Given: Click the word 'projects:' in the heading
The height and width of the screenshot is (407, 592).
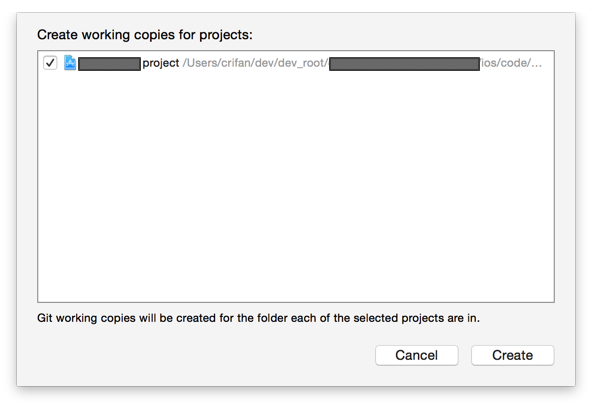Looking at the screenshot, I should click(x=226, y=35).
